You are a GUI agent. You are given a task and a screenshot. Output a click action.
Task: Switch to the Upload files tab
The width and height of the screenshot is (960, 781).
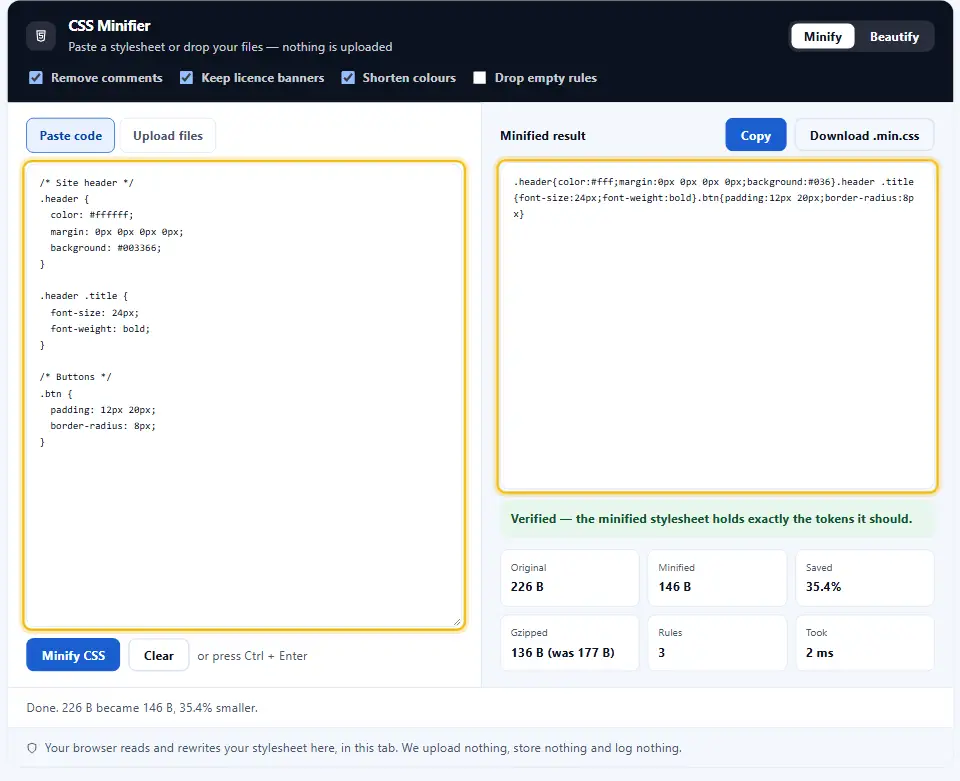coord(168,135)
